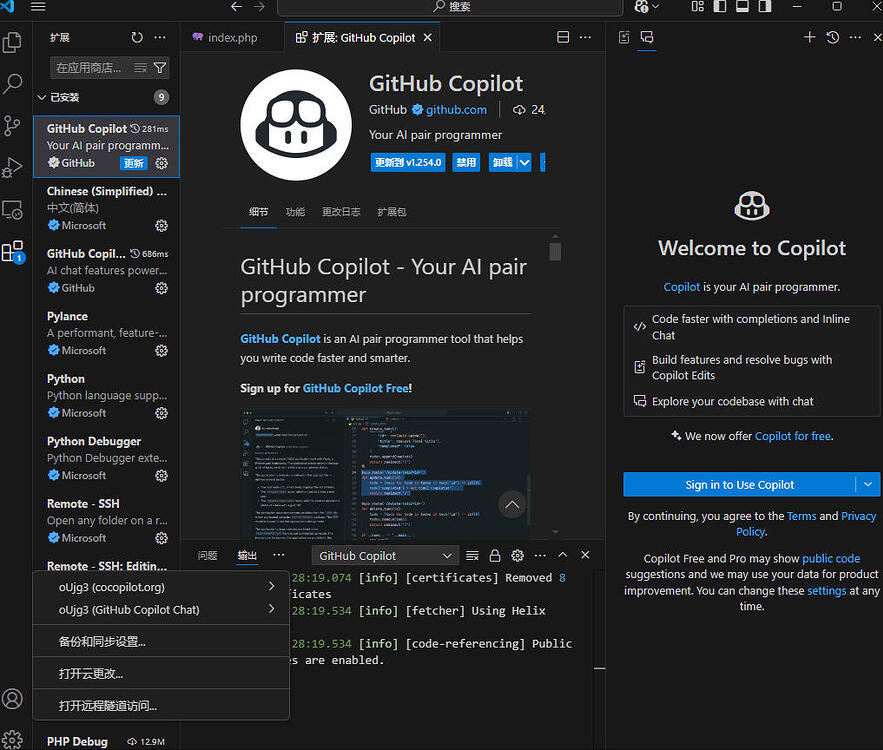Viewport: 883px width, 750px height.
Task: Close the GitHub Copilot extension tab
Action: click(x=427, y=37)
